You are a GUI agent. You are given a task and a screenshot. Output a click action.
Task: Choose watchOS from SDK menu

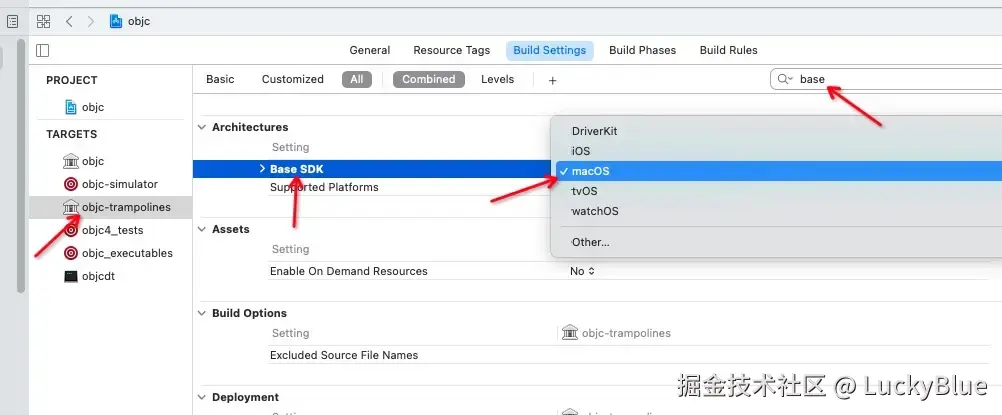click(x=595, y=211)
